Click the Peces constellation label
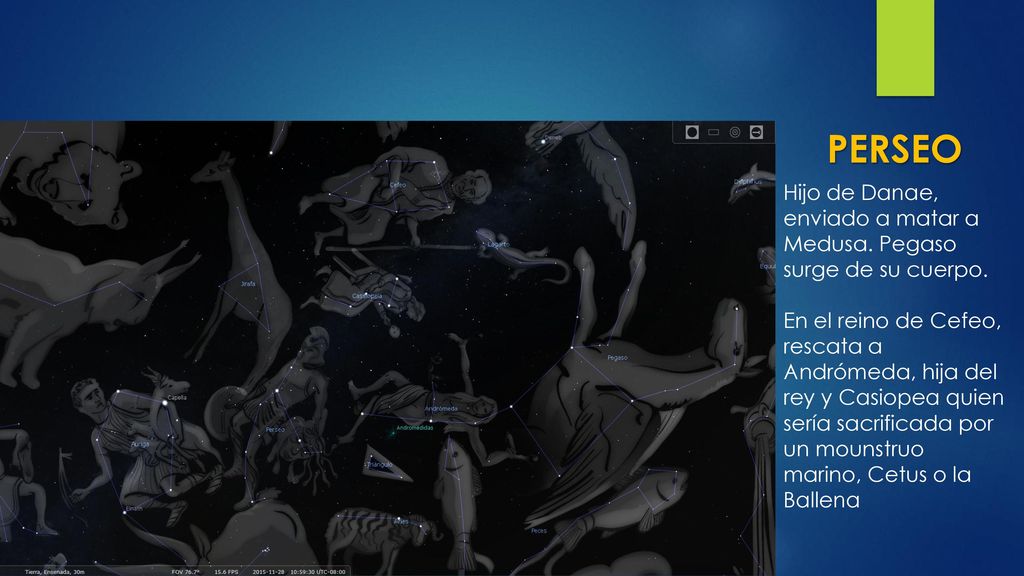Image resolution: width=1024 pixels, height=576 pixels. (x=539, y=531)
